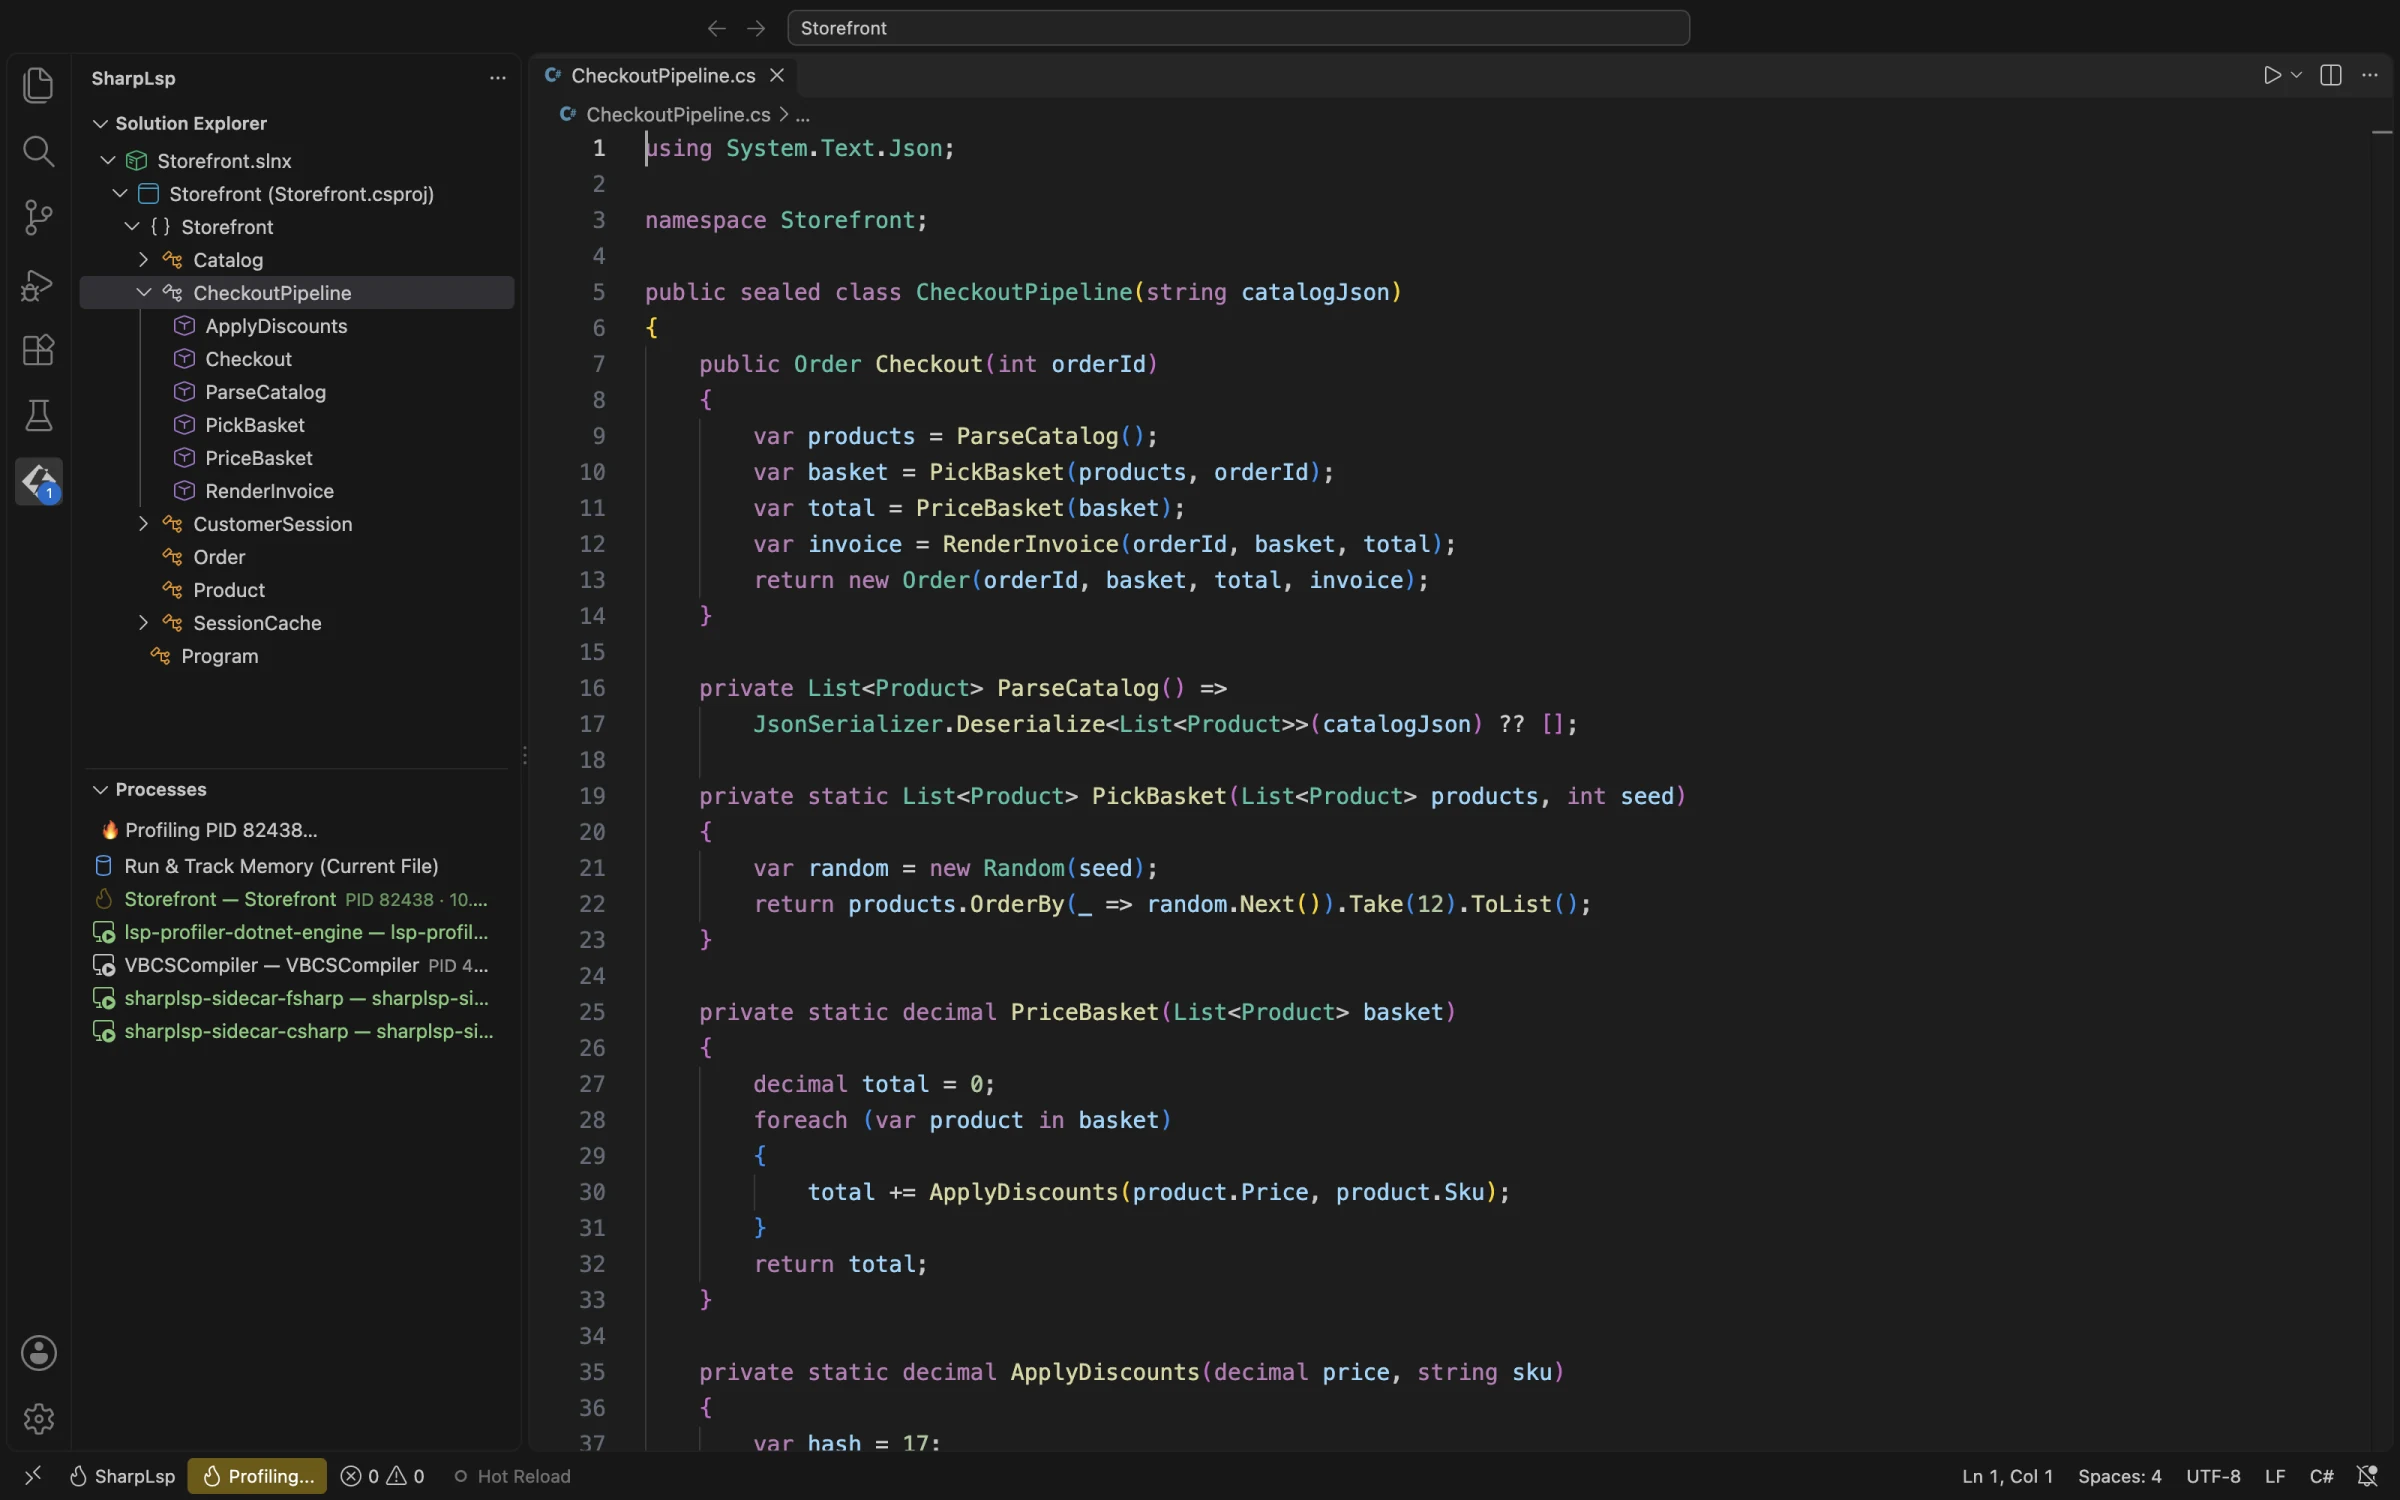Open the Extensions view

click(x=38, y=350)
